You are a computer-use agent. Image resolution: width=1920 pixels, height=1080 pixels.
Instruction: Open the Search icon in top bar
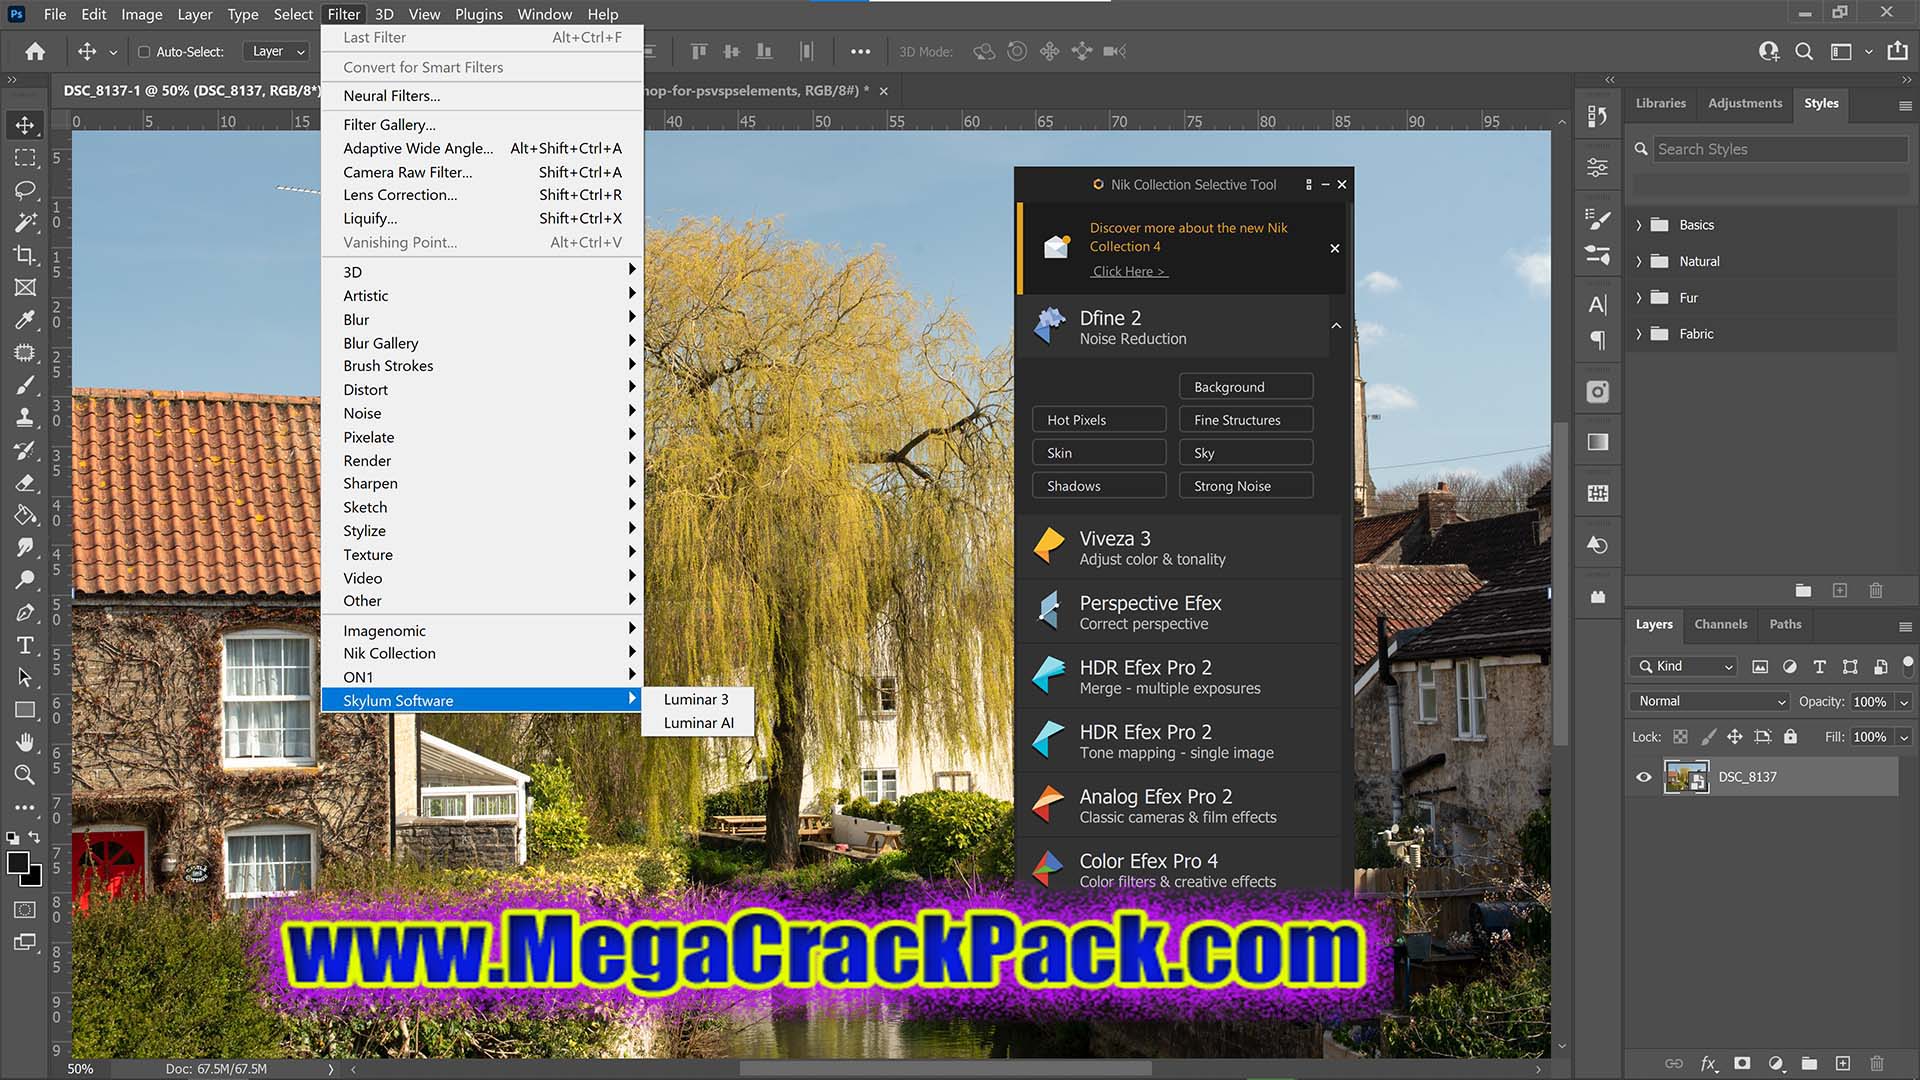tap(1804, 51)
